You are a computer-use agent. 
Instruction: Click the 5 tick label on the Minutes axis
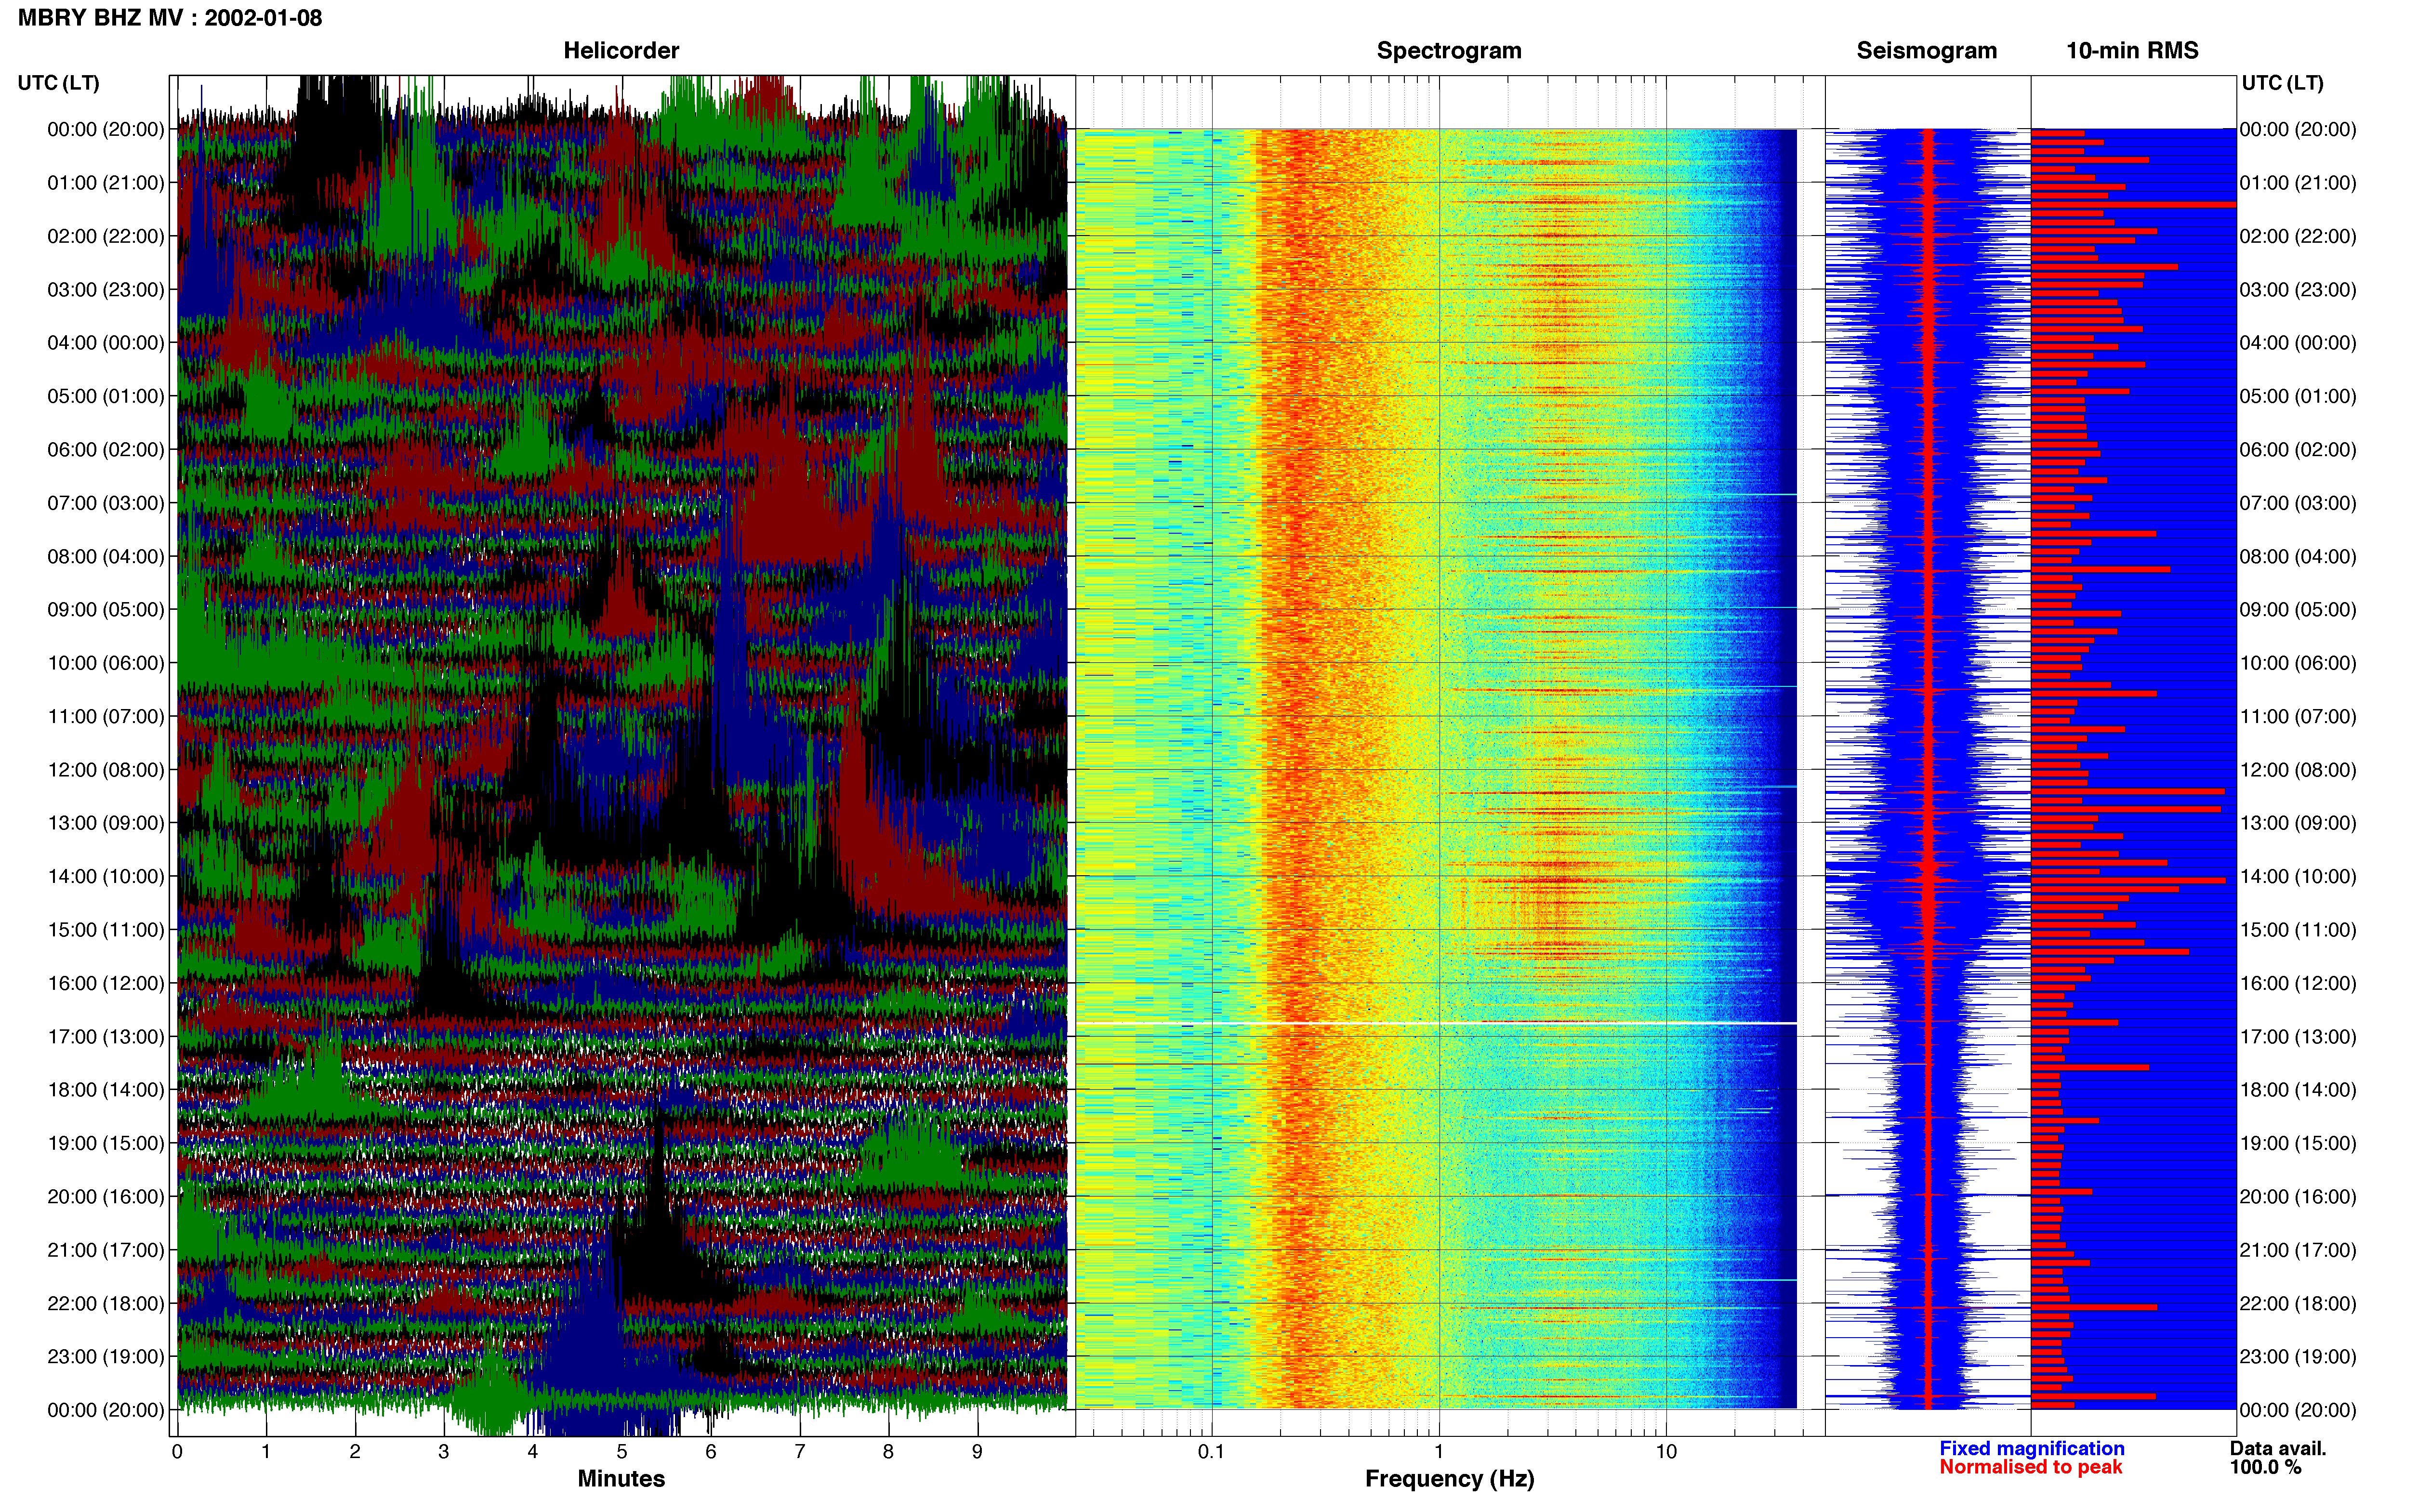[622, 1451]
